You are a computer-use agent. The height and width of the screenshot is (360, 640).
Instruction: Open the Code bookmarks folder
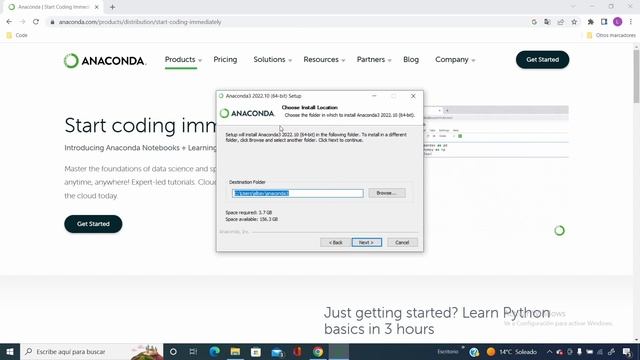(x=17, y=36)
